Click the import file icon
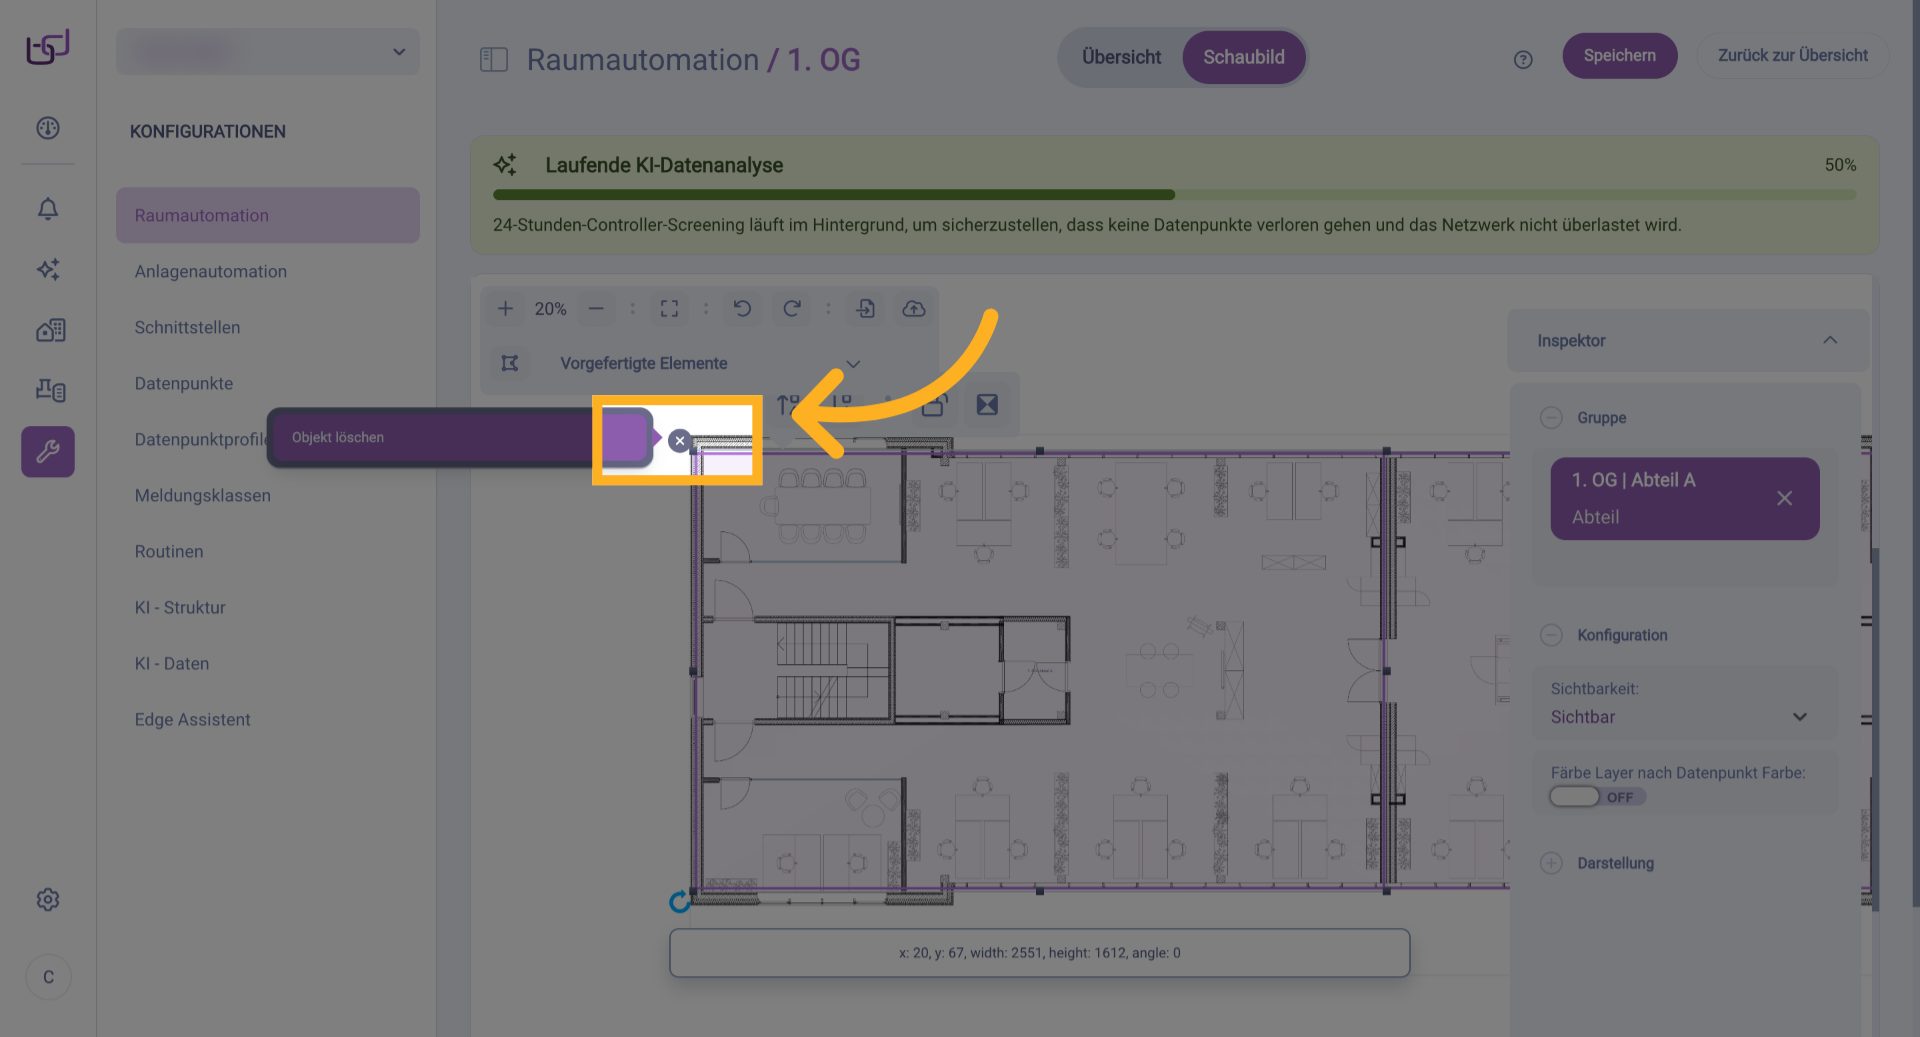The image size is (1920, 1037). coord(866,309)
